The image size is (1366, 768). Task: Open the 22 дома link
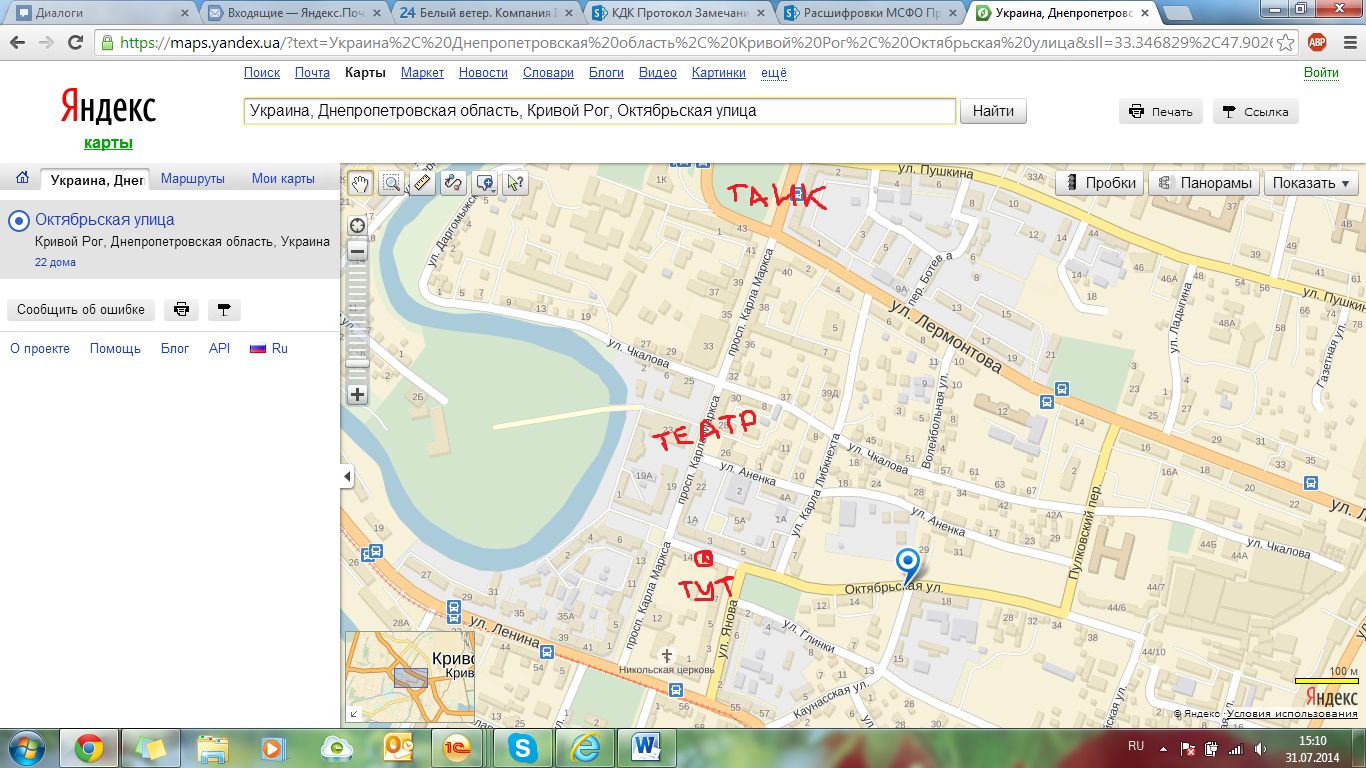pos(55,262)
